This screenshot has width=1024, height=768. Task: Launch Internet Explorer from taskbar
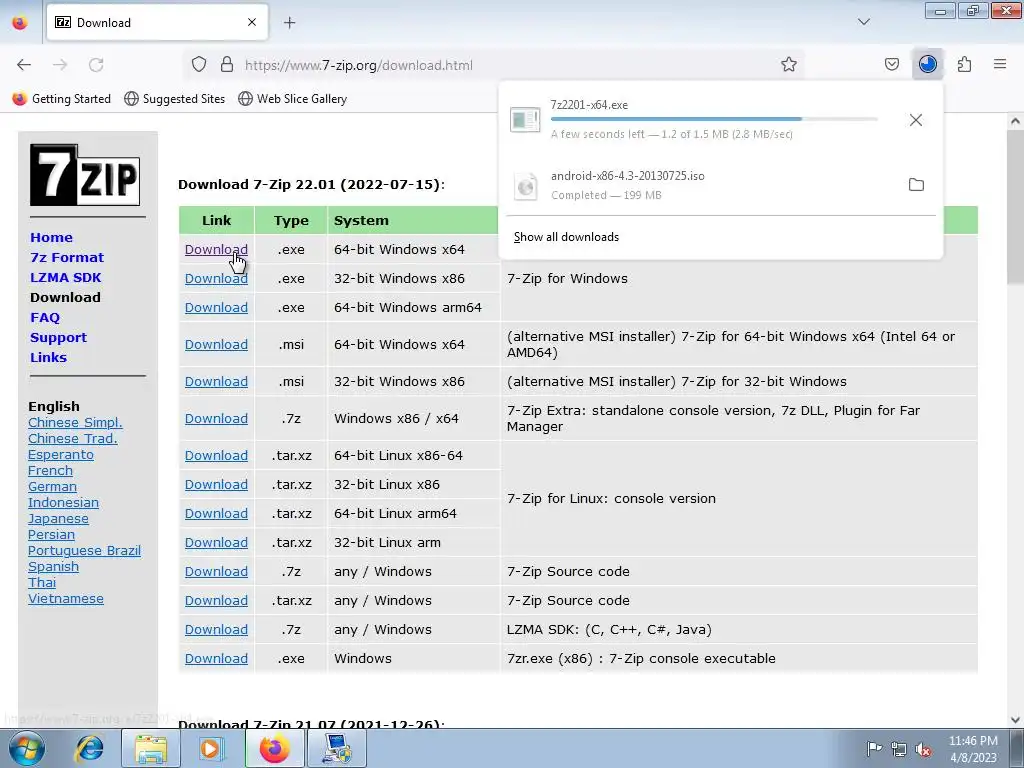click(89, 748)
